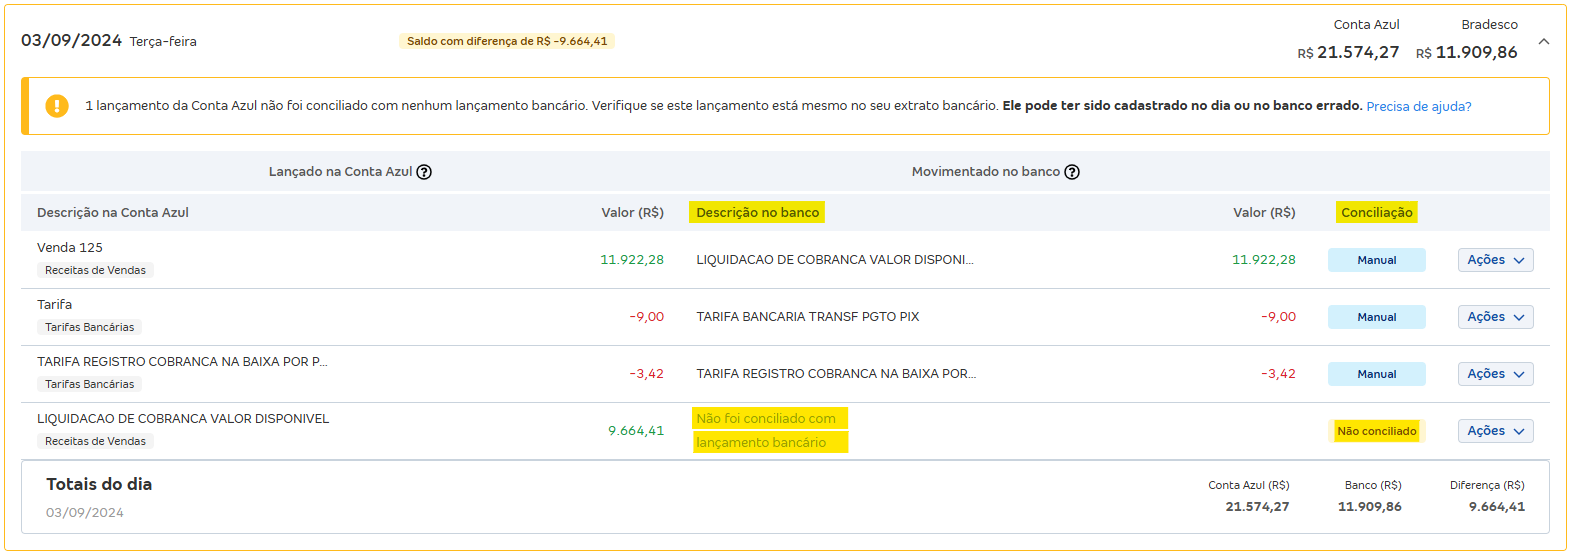
Task: Expand Ações menu for the -3,42 tarifa registro row
Action: tap(1495, 374)
